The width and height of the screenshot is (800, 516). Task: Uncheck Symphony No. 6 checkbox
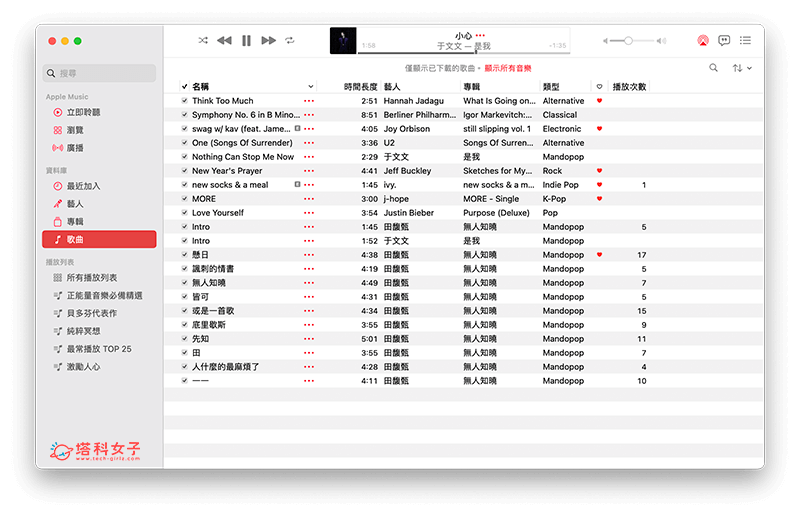(x=185, y=115)
